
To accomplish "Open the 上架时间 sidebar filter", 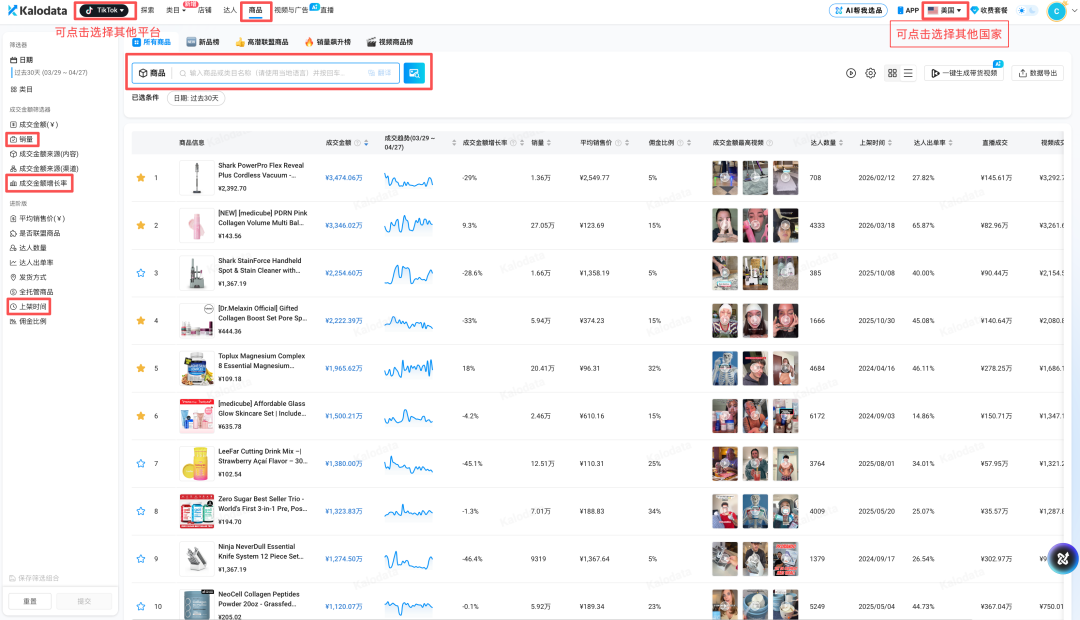I will click(x=28, y=307).
